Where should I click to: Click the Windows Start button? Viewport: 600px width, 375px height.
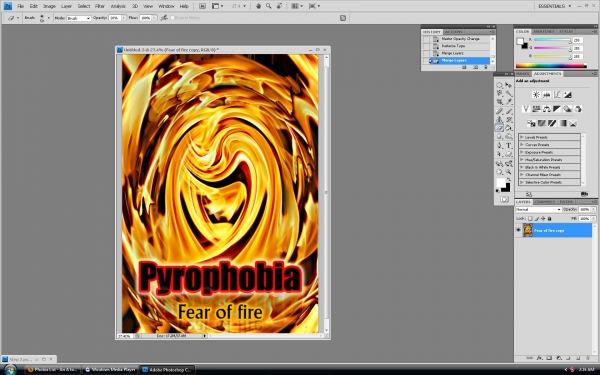click(10, 370)
